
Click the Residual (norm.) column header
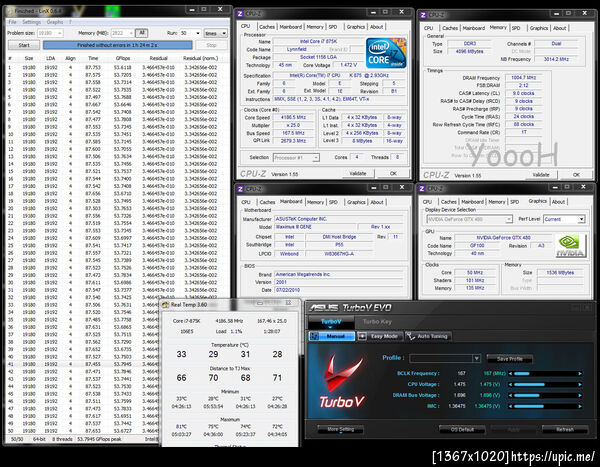click(x=201, y=58)
